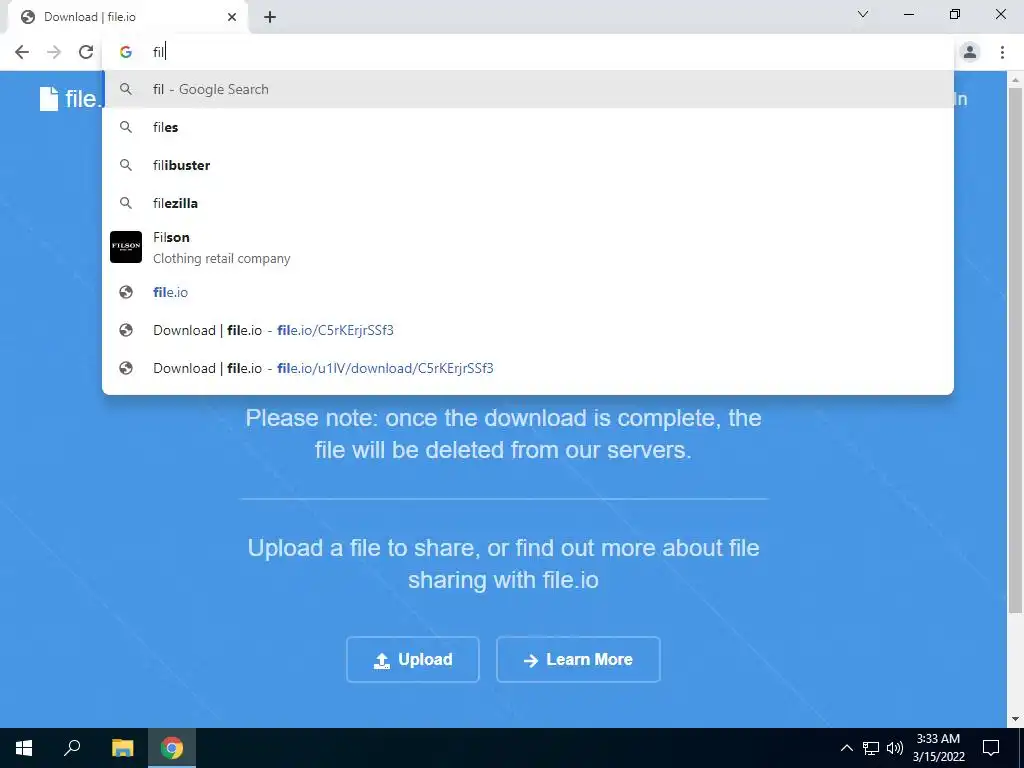
Task: Expand the tab search chevron
Action: click(863, 14)
